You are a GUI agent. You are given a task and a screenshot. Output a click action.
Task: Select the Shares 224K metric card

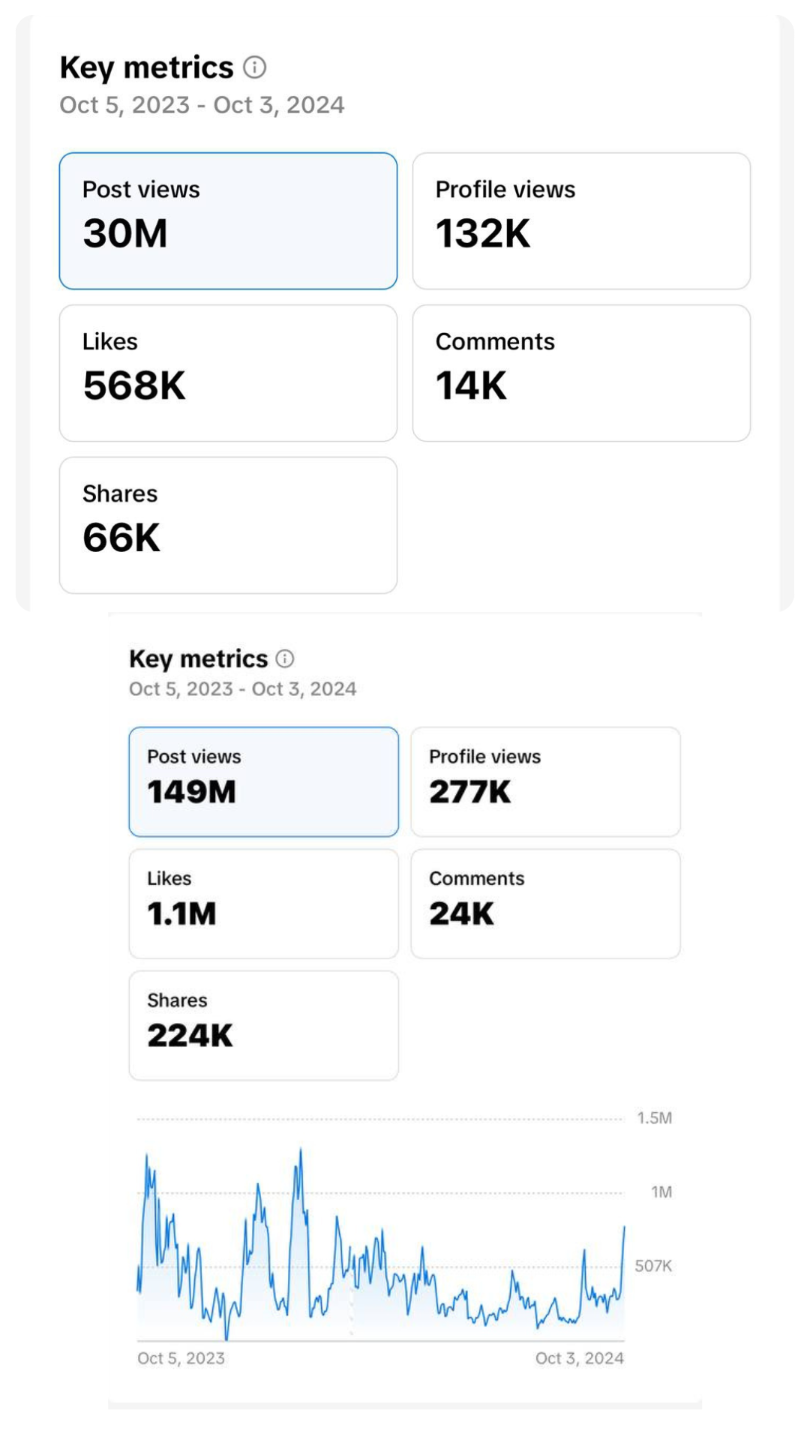[x=263, y=1025]
